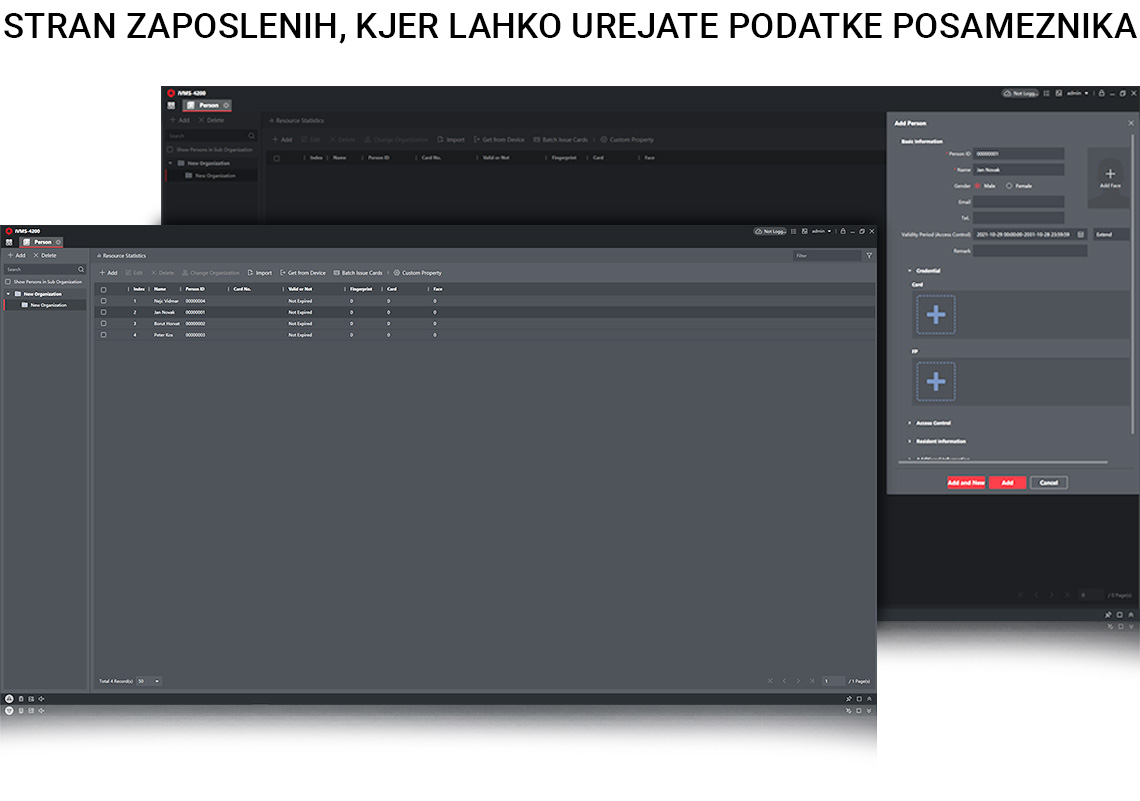The image size is (1140, 801).
Task: Click the plus to add a fingerprint
Action: [935, 381]
